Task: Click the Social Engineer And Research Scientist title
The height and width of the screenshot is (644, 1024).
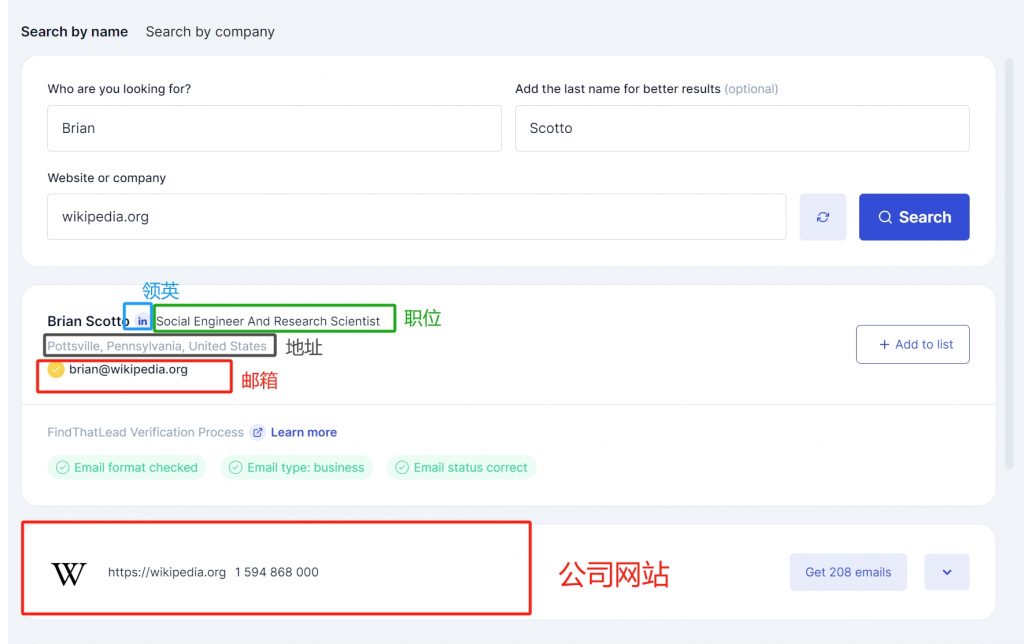Action: pyautogui.click(x=268, y=321)
